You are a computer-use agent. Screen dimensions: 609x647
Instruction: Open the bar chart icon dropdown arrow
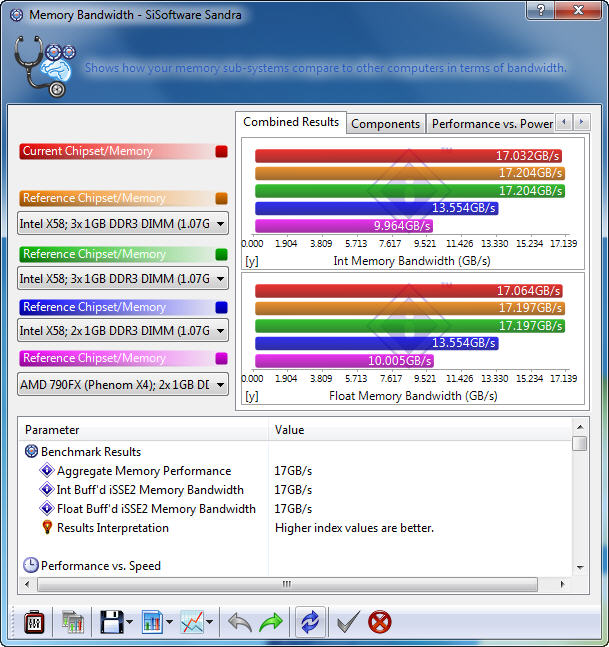click(x=169, y=621)
